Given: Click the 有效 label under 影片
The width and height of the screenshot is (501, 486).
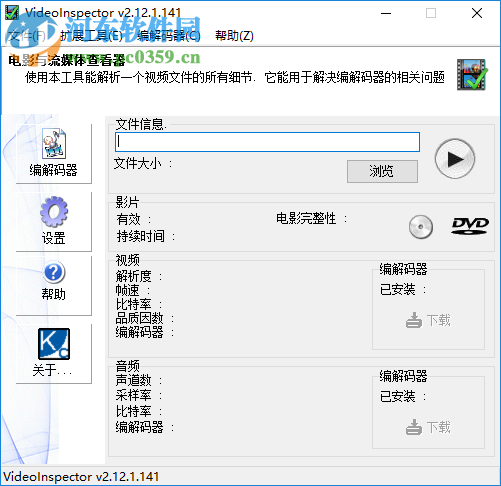Looking at the screenshot, I should click(134, 219).
